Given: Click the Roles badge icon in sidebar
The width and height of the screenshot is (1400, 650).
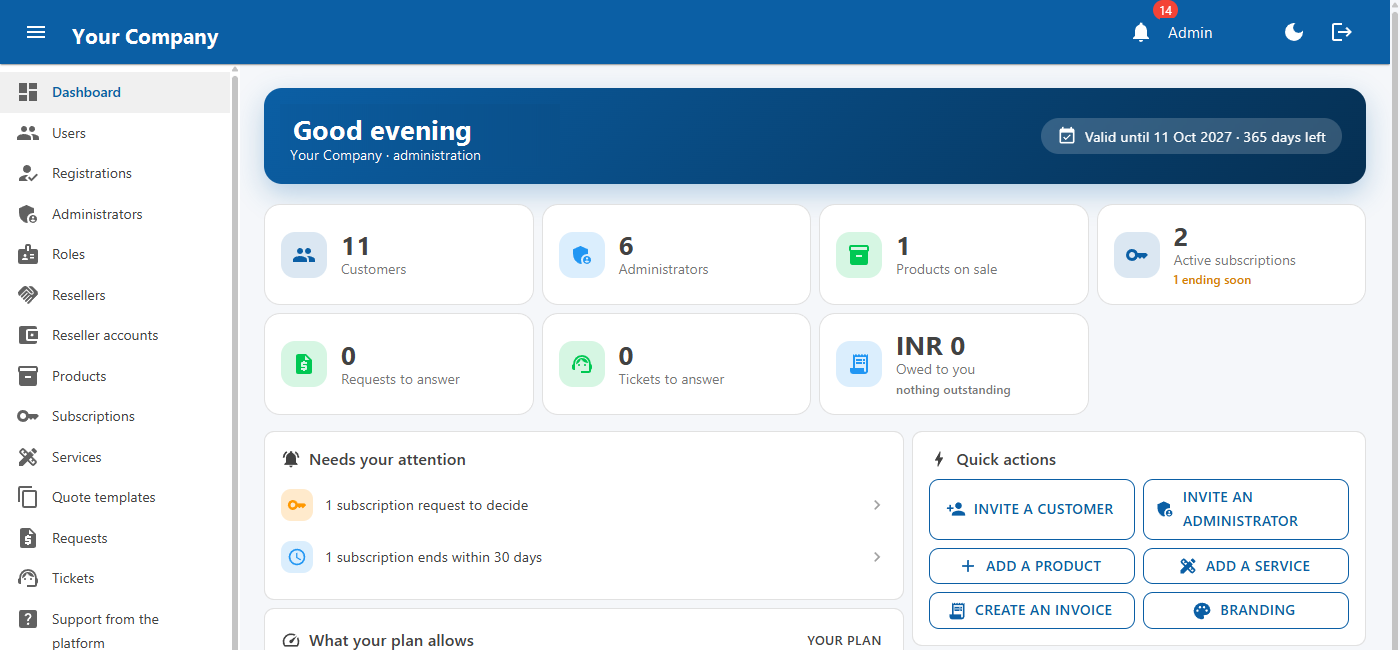Looking at the screenshot, I should (x=28, y=254).
